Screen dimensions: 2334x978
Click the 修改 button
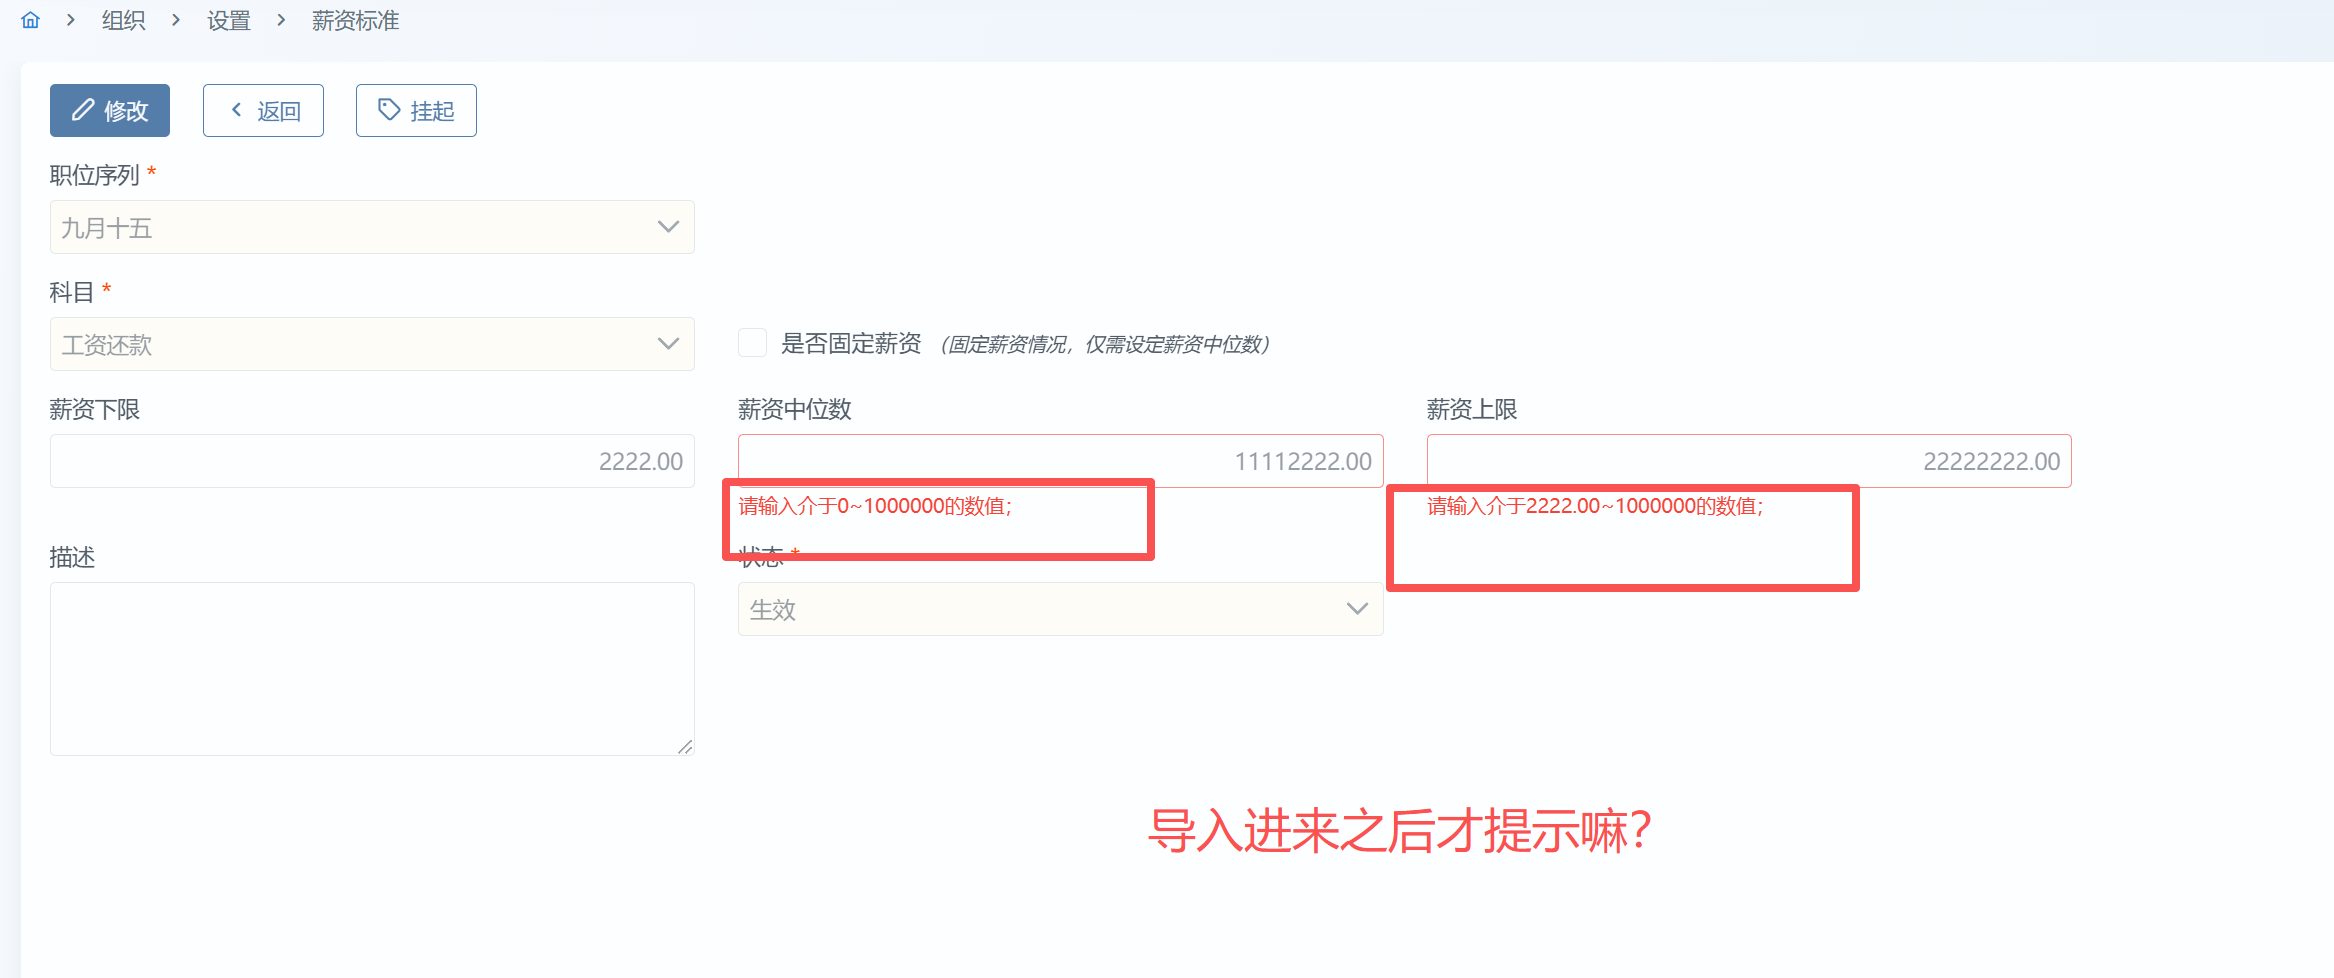click(x=110, y=110)
